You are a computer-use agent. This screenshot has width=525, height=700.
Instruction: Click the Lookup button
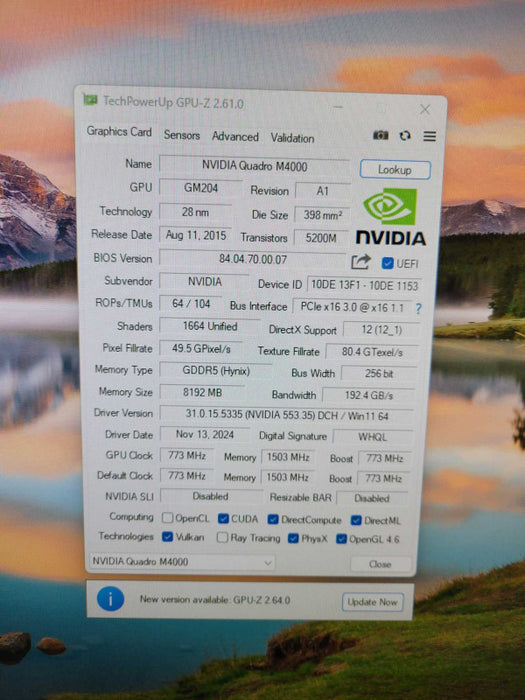[x=395, y=170]
